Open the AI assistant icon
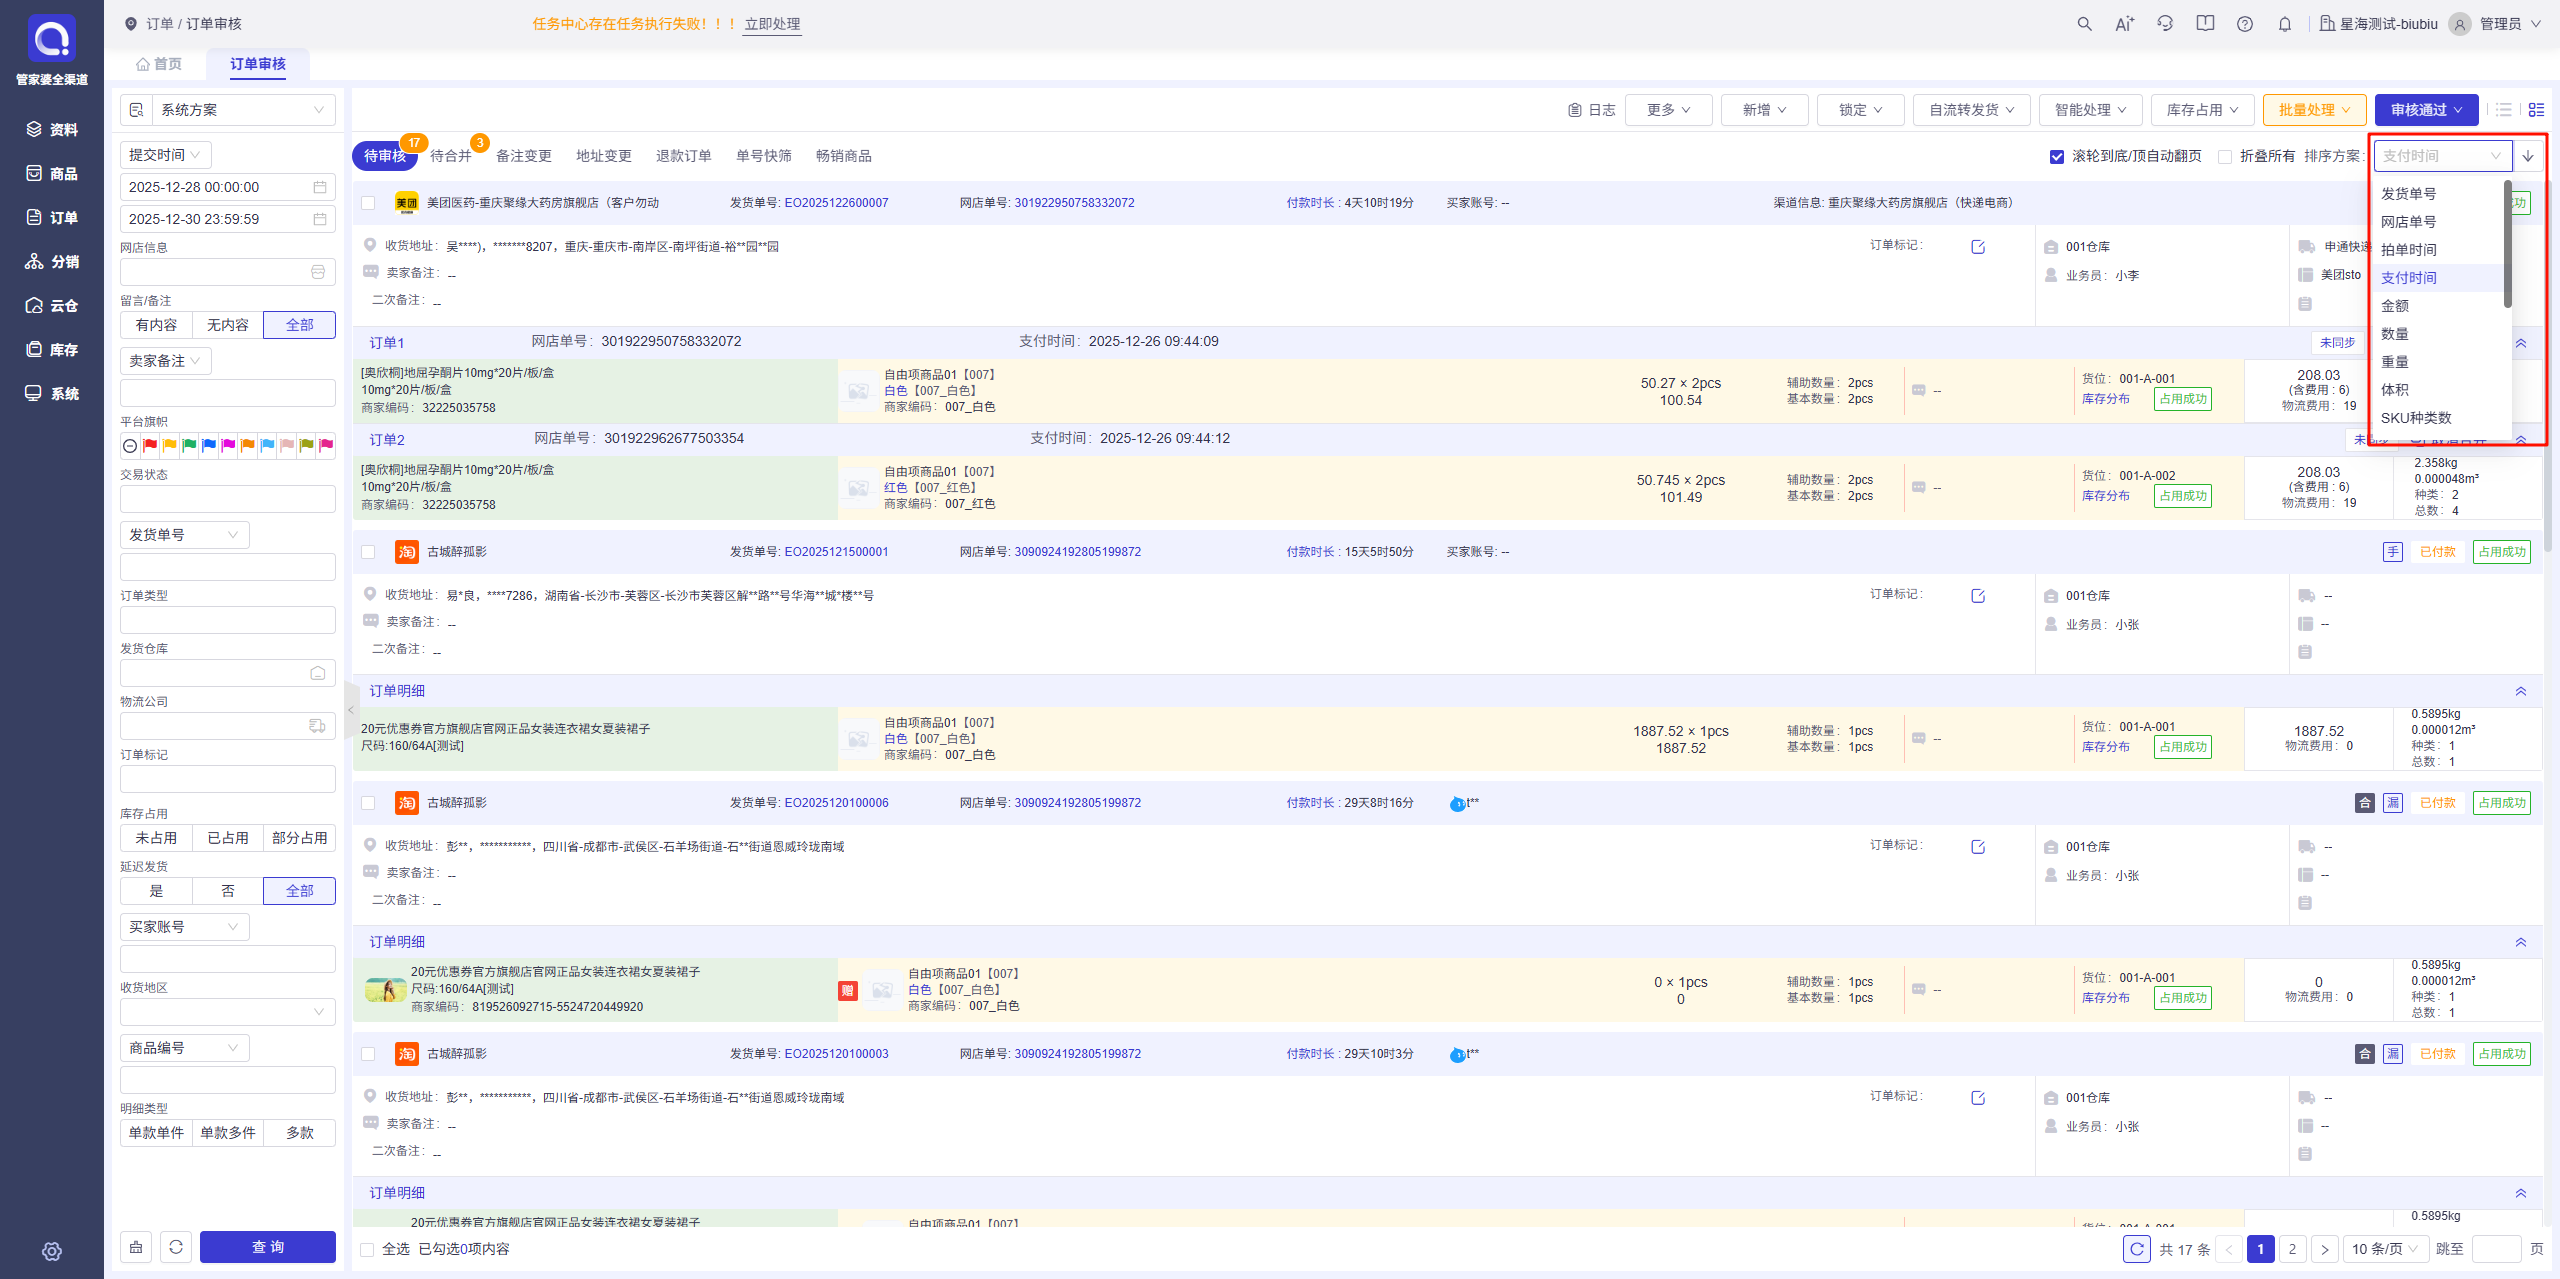2560x1279 pixels. (x=2125, y=24)
